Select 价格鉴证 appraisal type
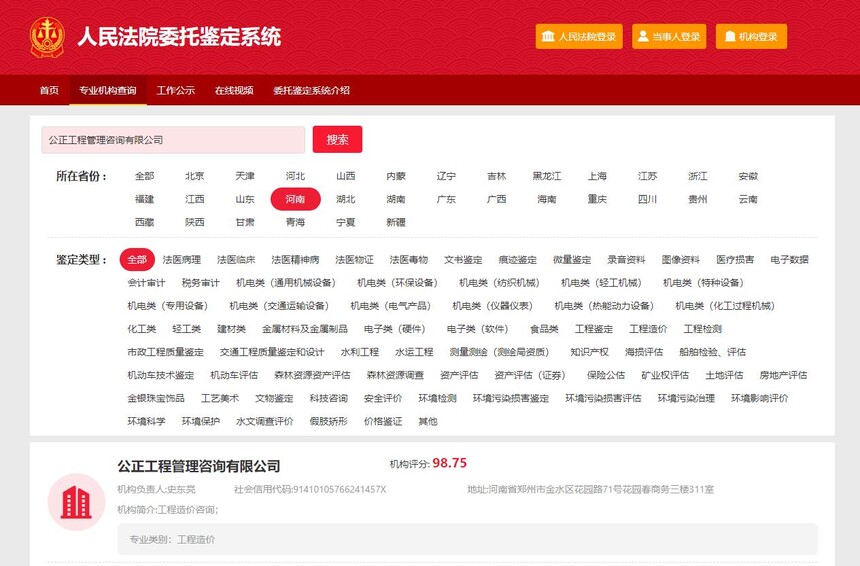 (x=383, y=421)
